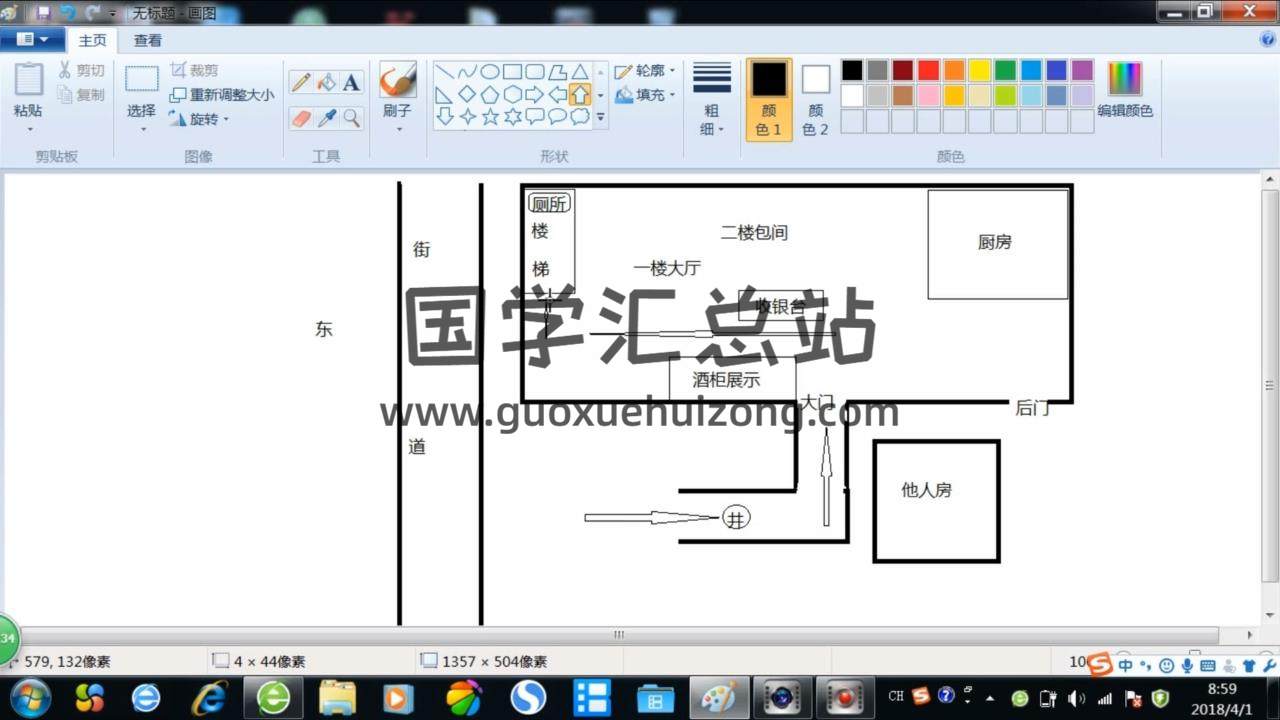This screenshot has height=720, width=1280.
Task: Activate 颜色 2 background color box
Action: [x=816, y=99]
